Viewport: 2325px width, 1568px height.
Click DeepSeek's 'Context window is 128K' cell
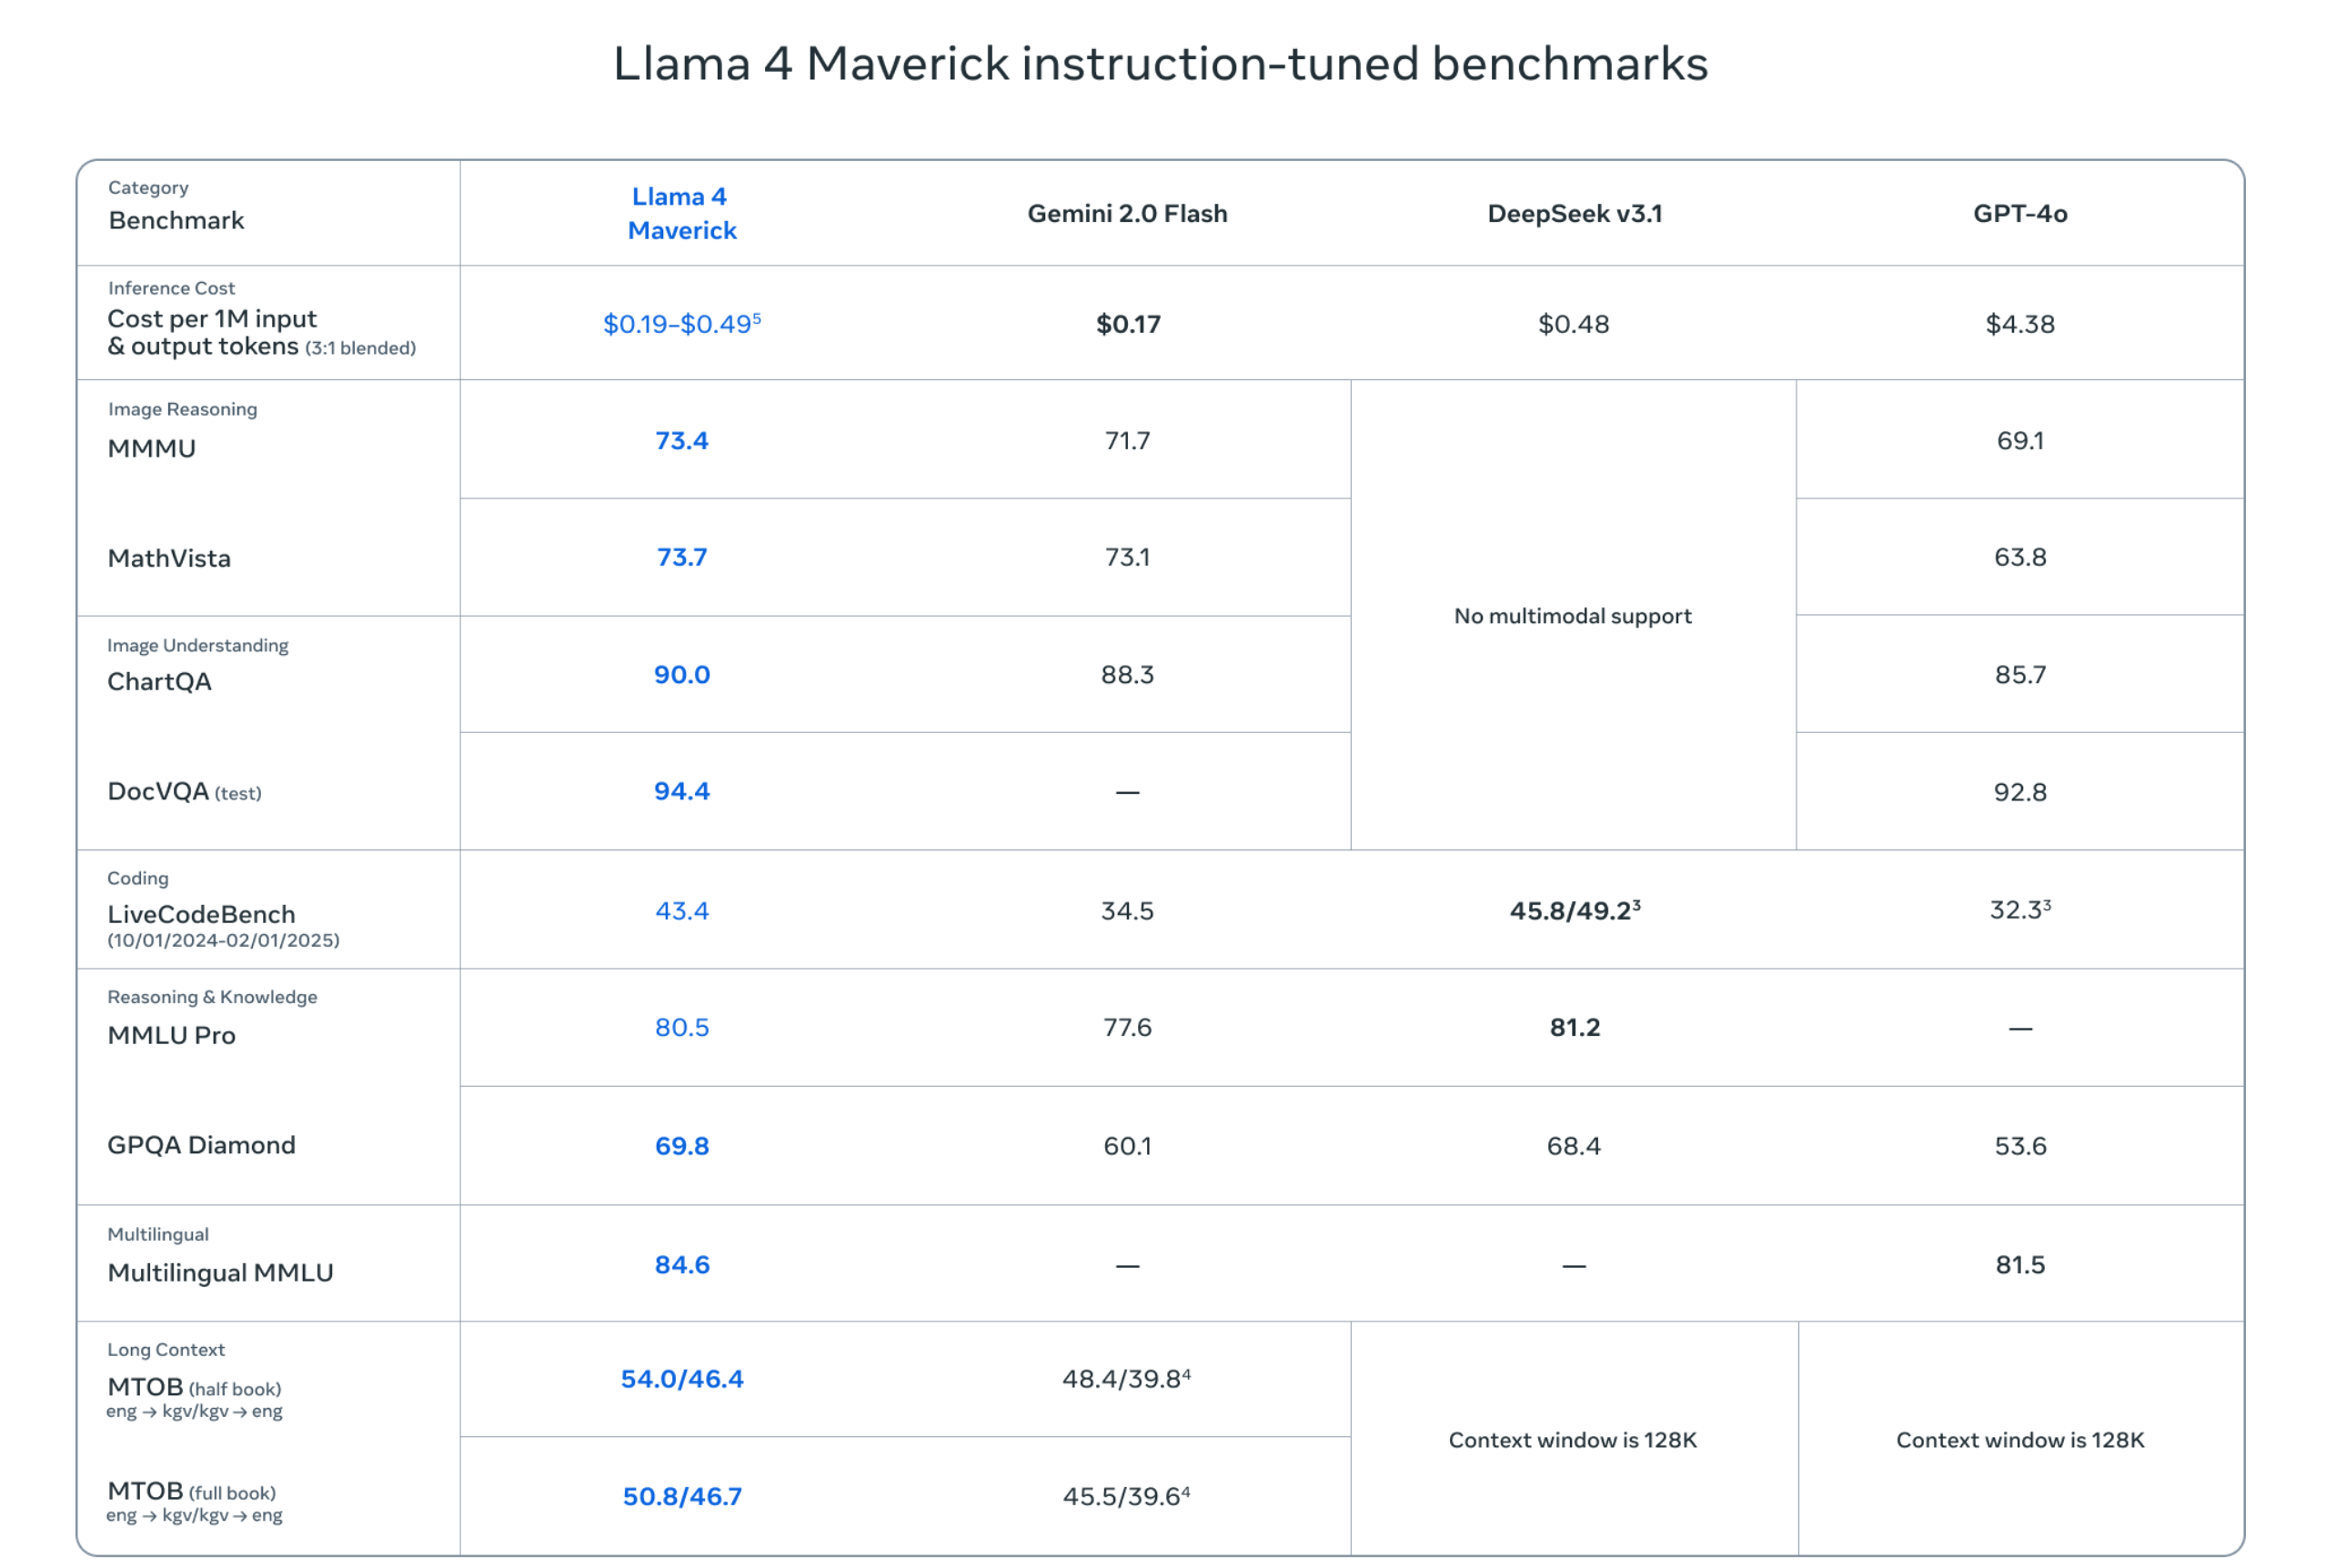coord(1573,1440)
